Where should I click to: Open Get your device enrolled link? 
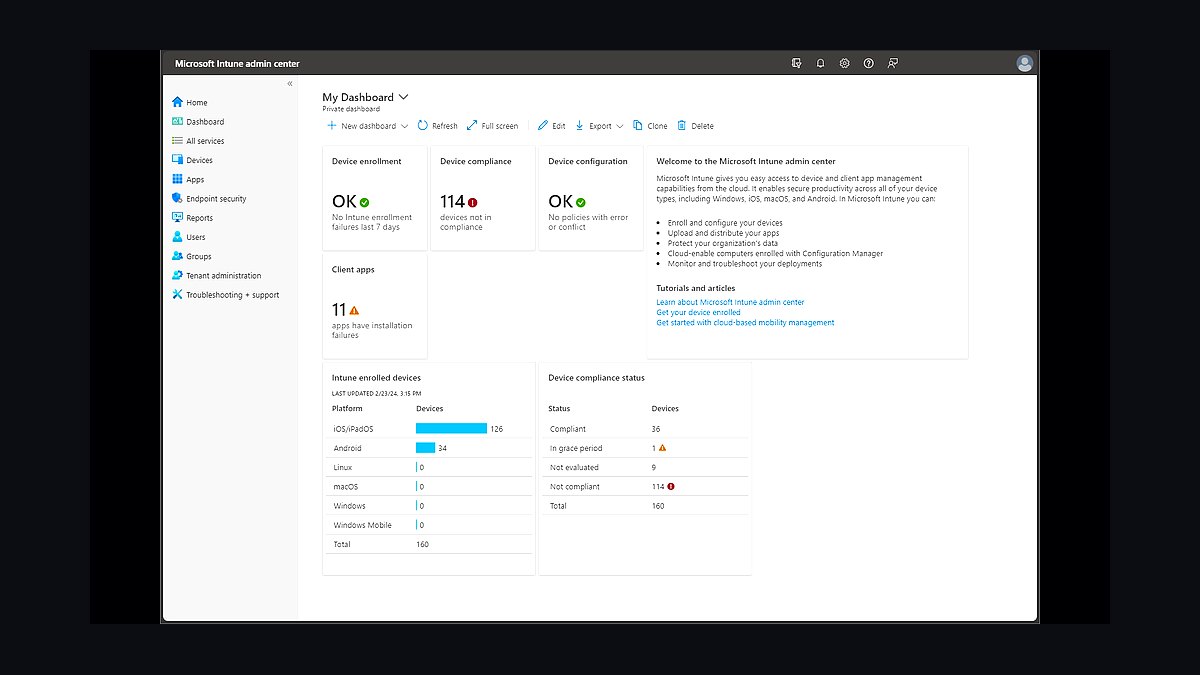pos(698,312)
